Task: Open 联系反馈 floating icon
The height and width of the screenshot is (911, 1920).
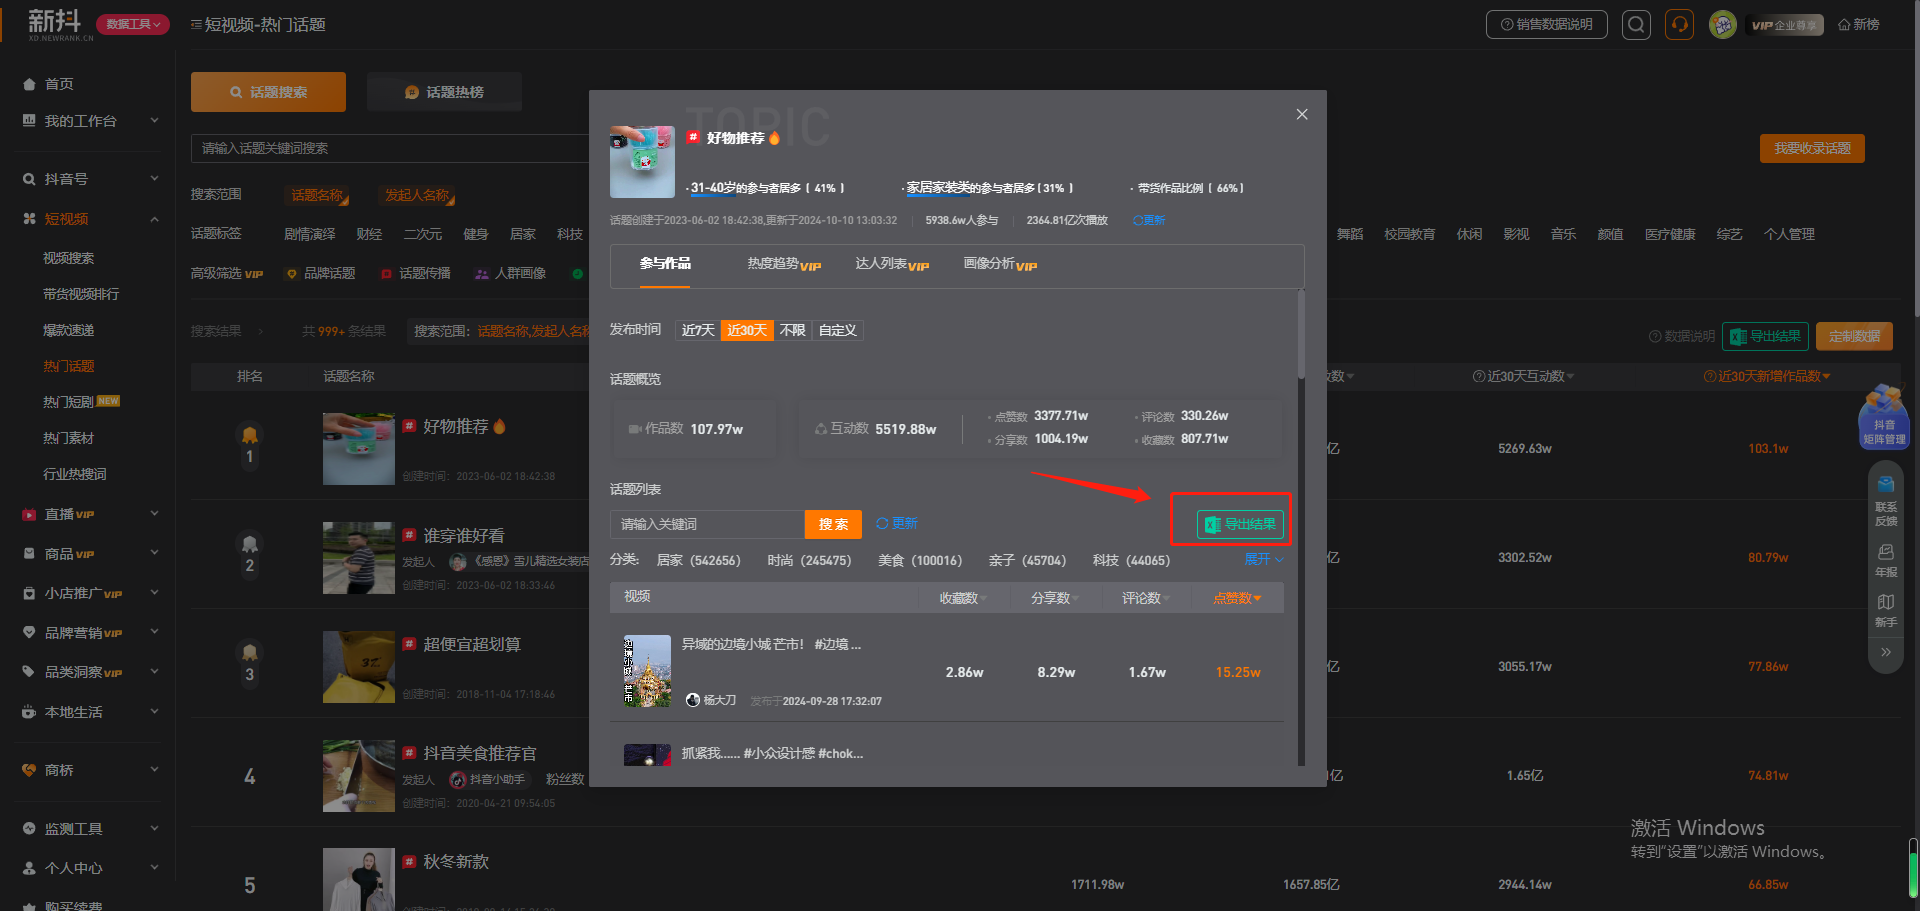Action: point(1886,501)
